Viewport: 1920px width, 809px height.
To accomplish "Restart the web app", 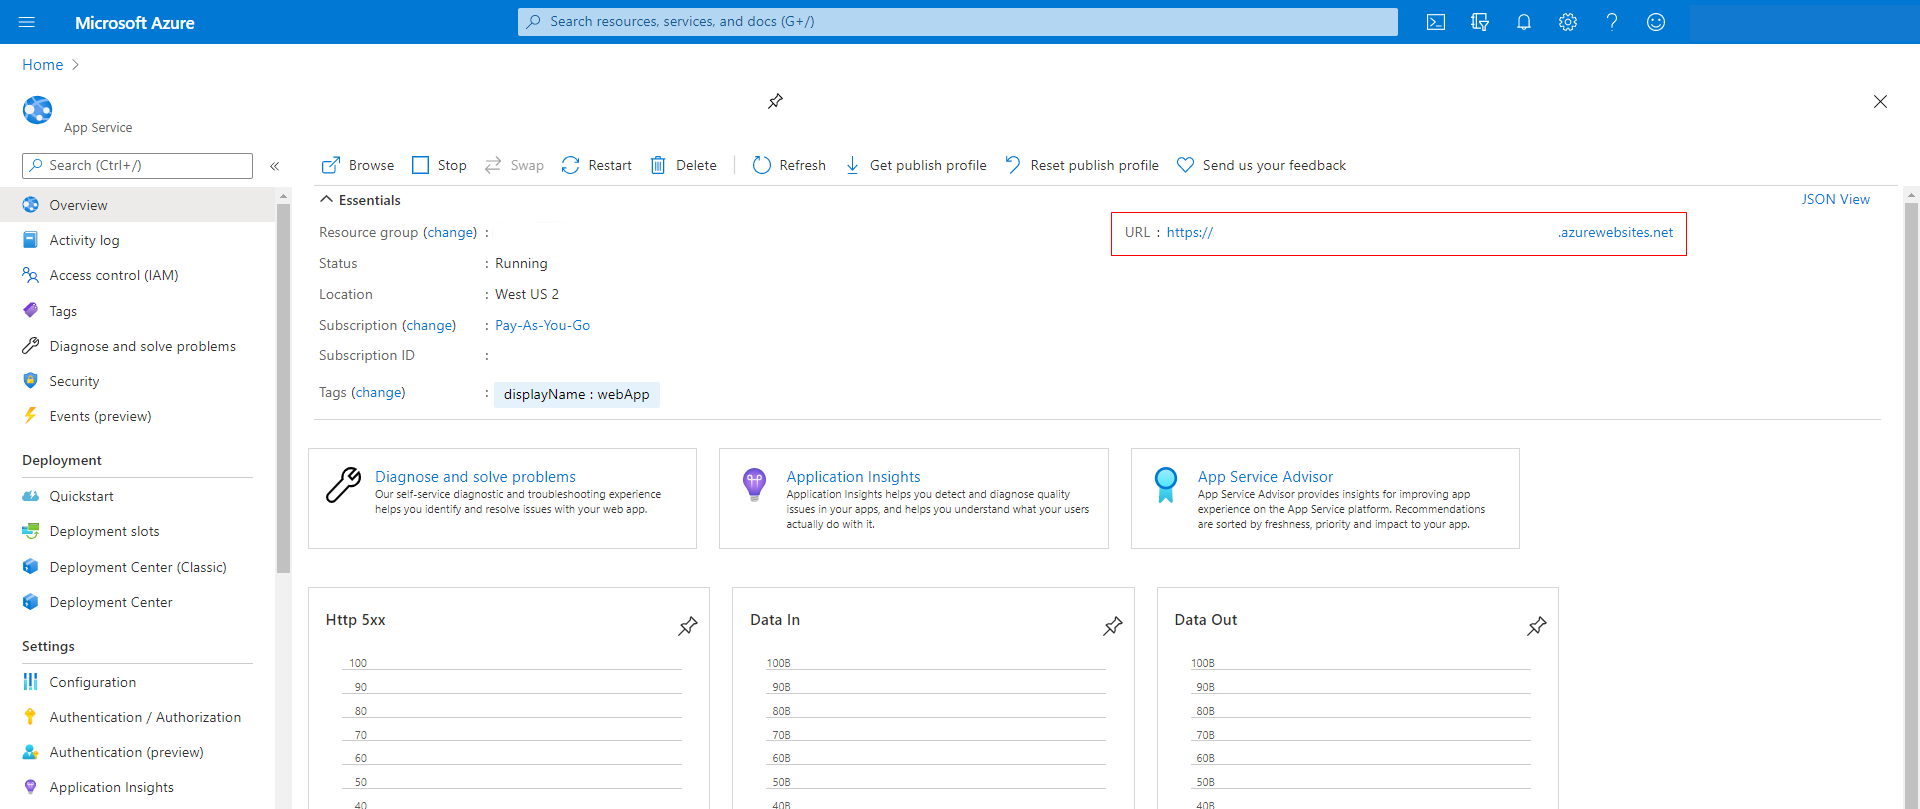I will (x=597, y=165).
